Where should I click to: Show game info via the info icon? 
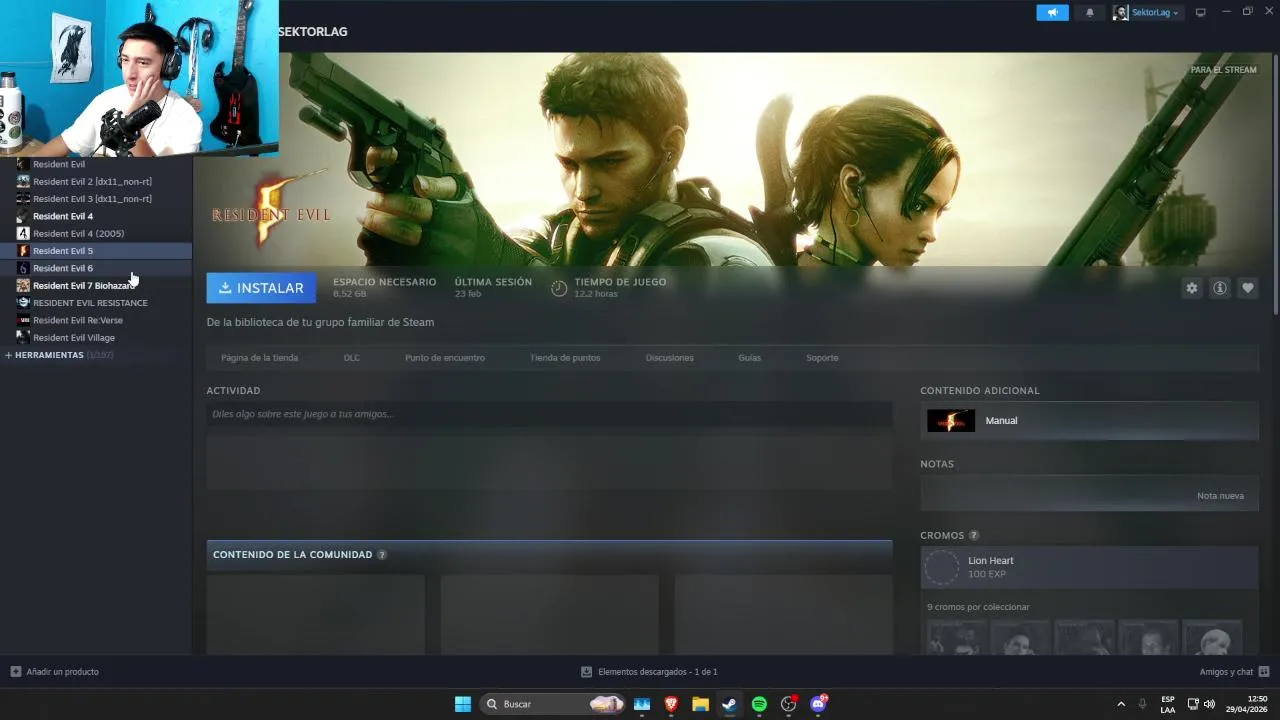(x=1219, y=288)
